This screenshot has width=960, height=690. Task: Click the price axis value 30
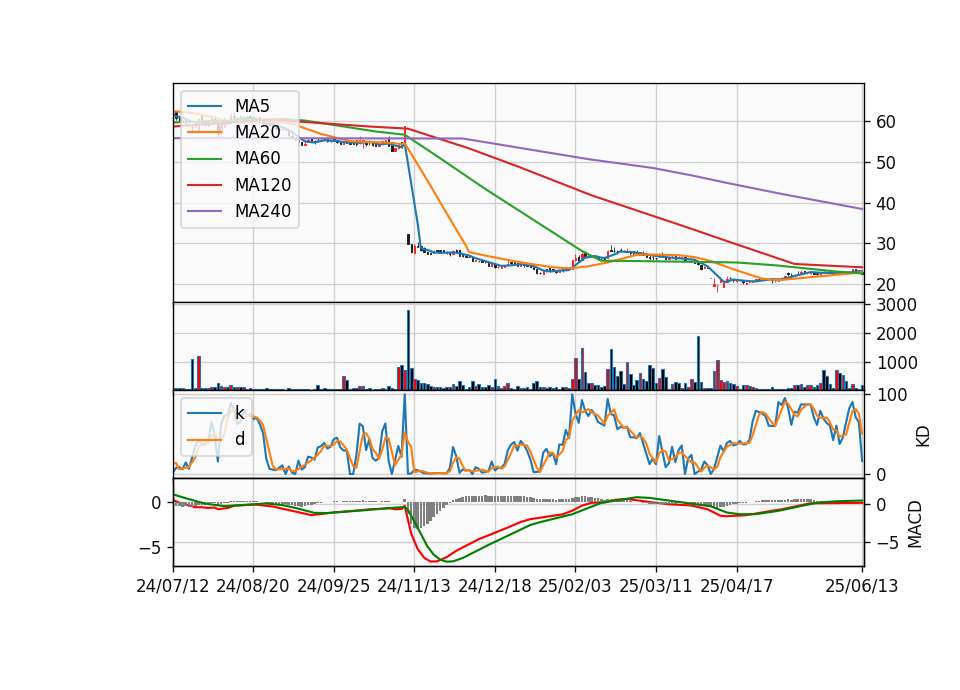coord(886,244)
